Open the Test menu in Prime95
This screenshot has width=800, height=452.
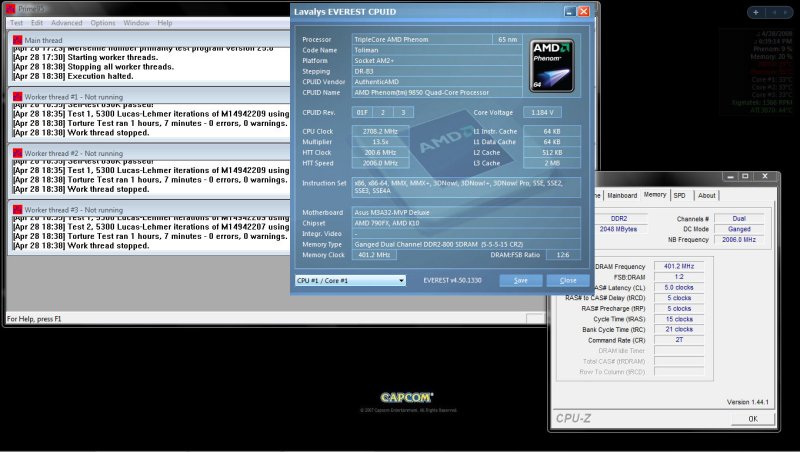[x=16, y=23]
